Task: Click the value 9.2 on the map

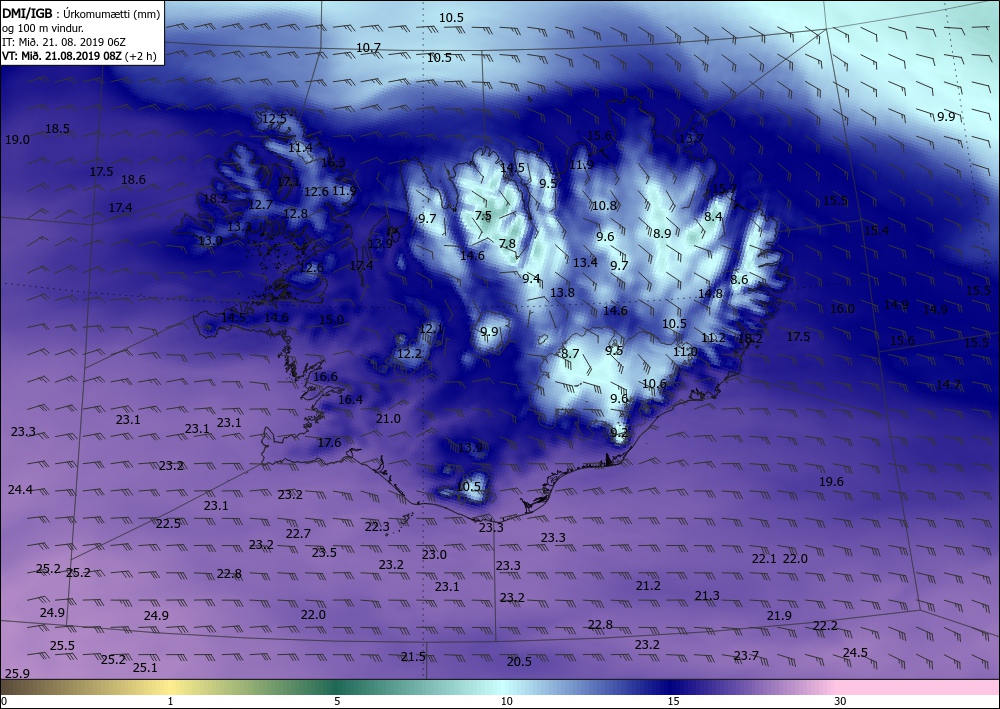Action: click(x=619, y=432)
